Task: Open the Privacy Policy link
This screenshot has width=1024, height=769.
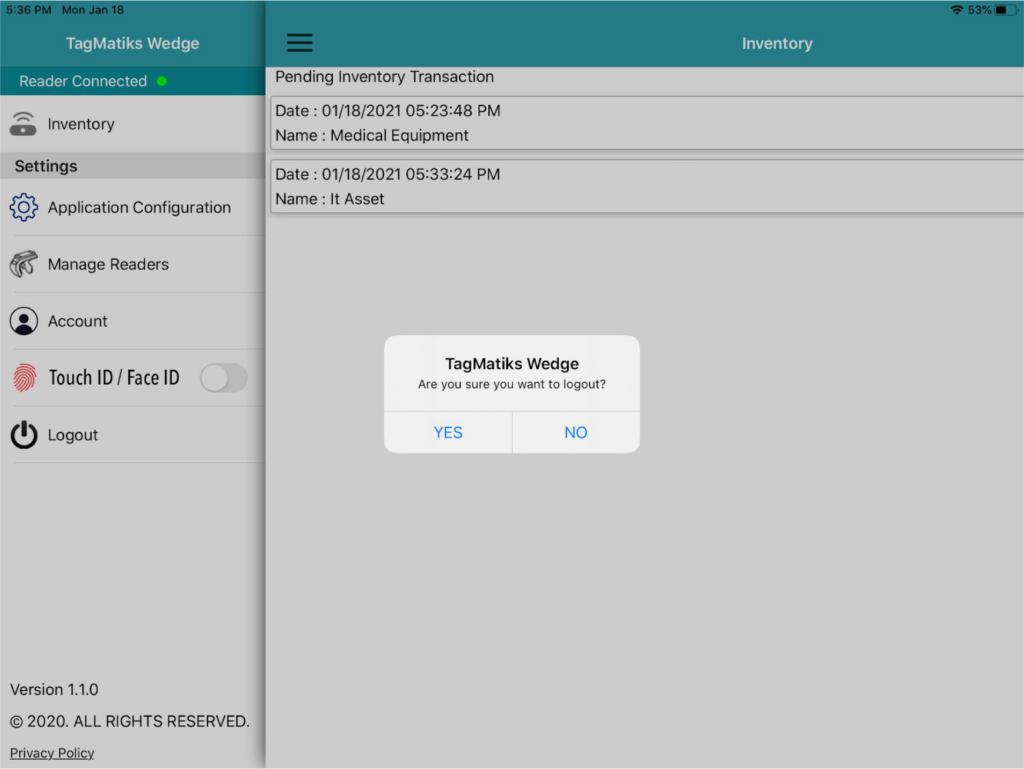Action: [x=52, y=753]
